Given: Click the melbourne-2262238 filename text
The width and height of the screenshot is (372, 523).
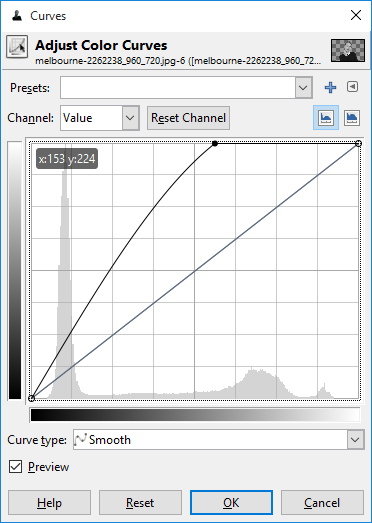Looking at the screenshot, I should click(x=178, y=61).
